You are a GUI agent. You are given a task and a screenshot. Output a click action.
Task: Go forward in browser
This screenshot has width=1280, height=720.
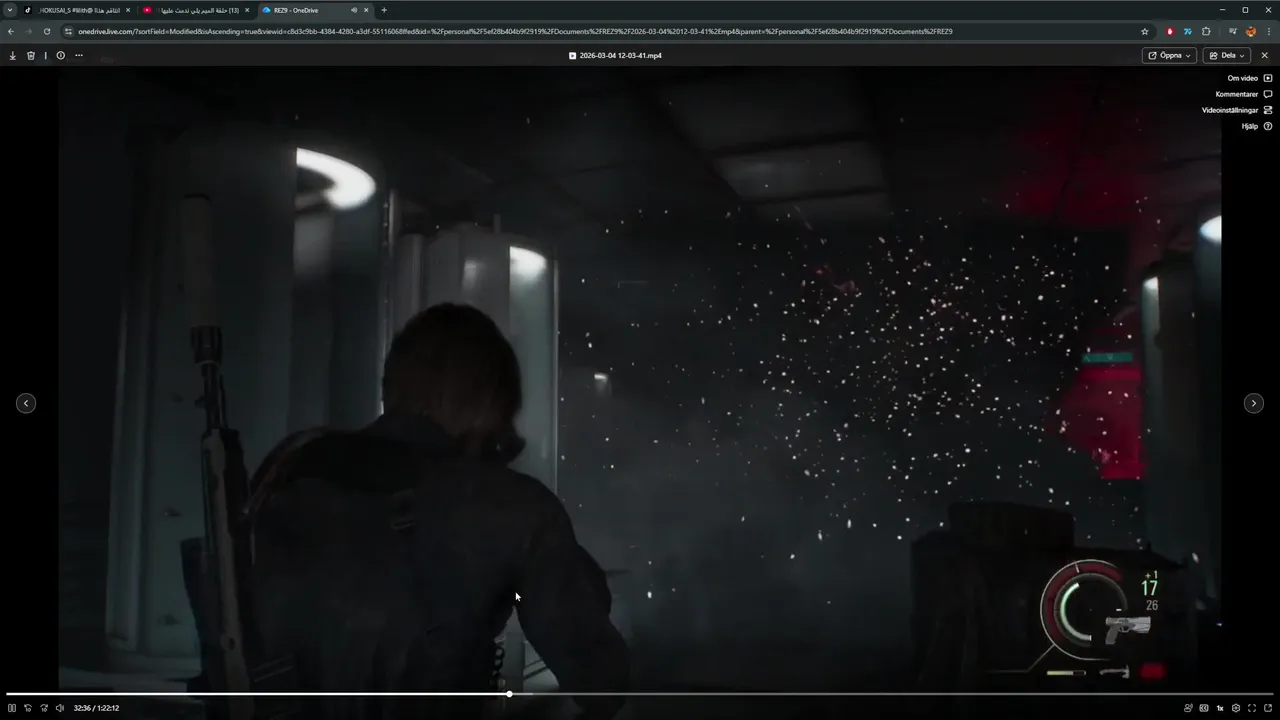point(29,31)
